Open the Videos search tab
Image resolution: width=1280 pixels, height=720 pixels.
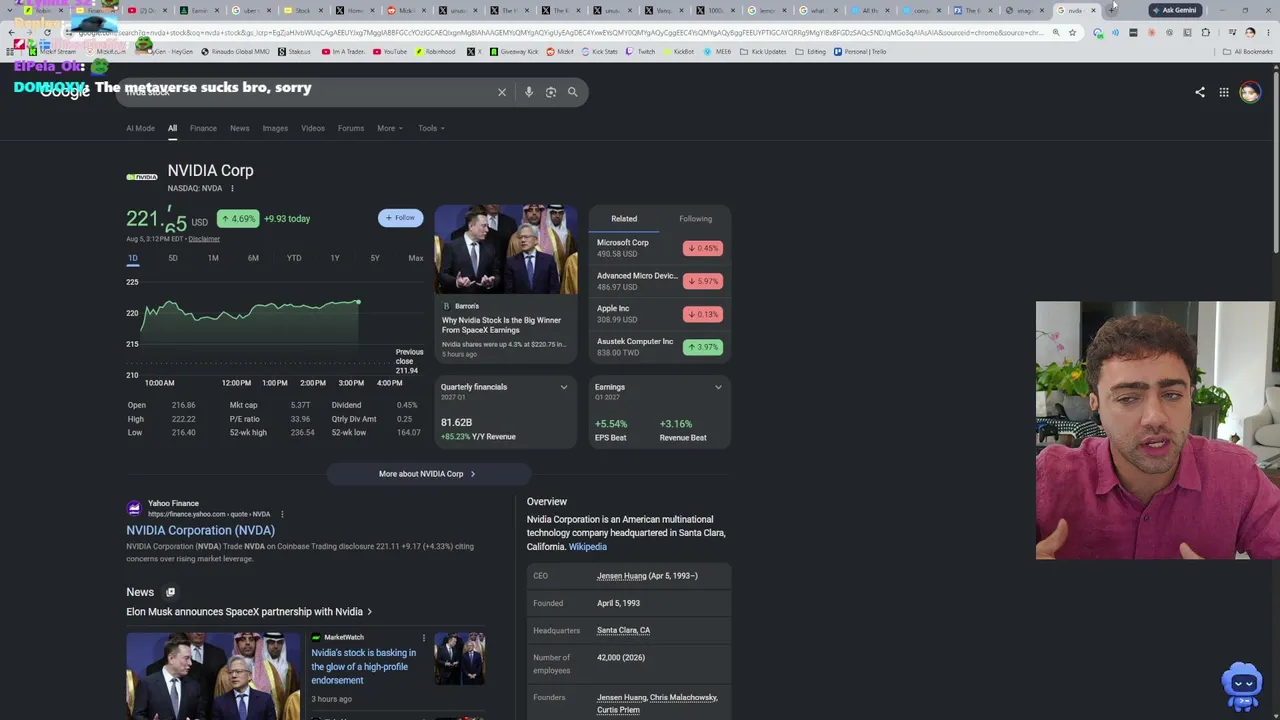point(313,128)
